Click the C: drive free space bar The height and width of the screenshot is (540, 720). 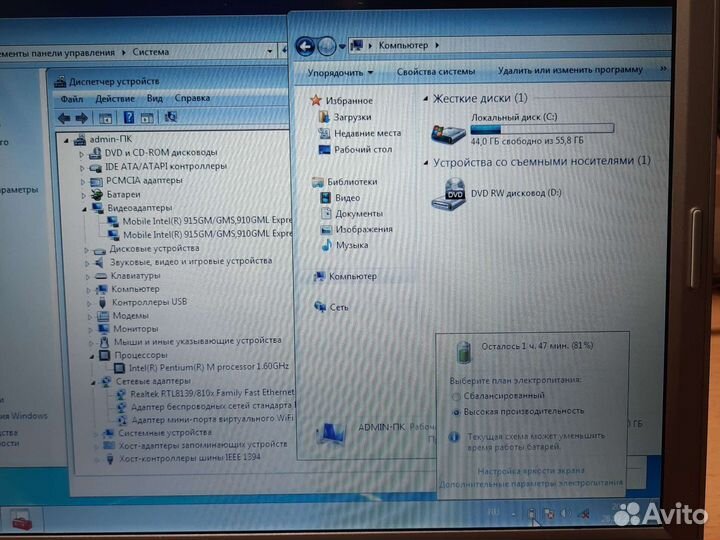click(542, 129)
